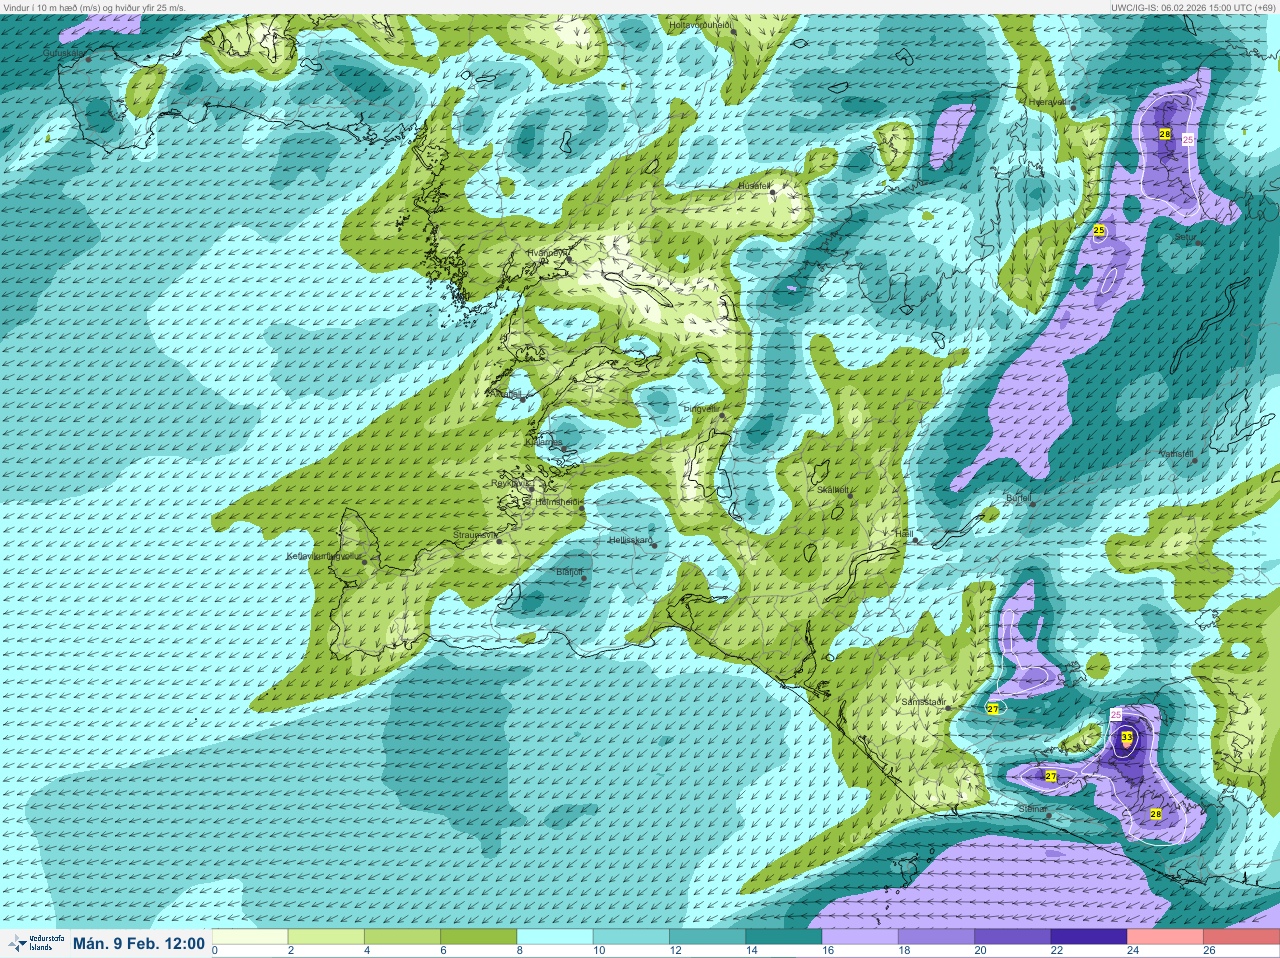1280x958 pixels.
Task: Click the yellow 27 gust marker above Steinar
Action: [1051, 776]
